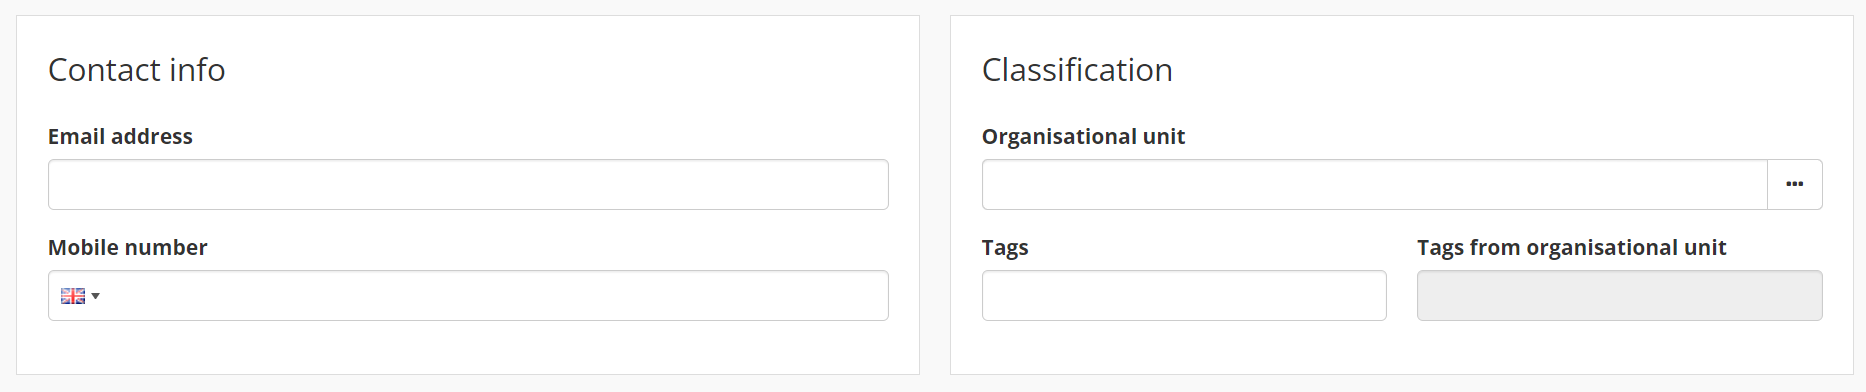
Task: Select the Organisational unit text box
Action: click(1375, 184)
